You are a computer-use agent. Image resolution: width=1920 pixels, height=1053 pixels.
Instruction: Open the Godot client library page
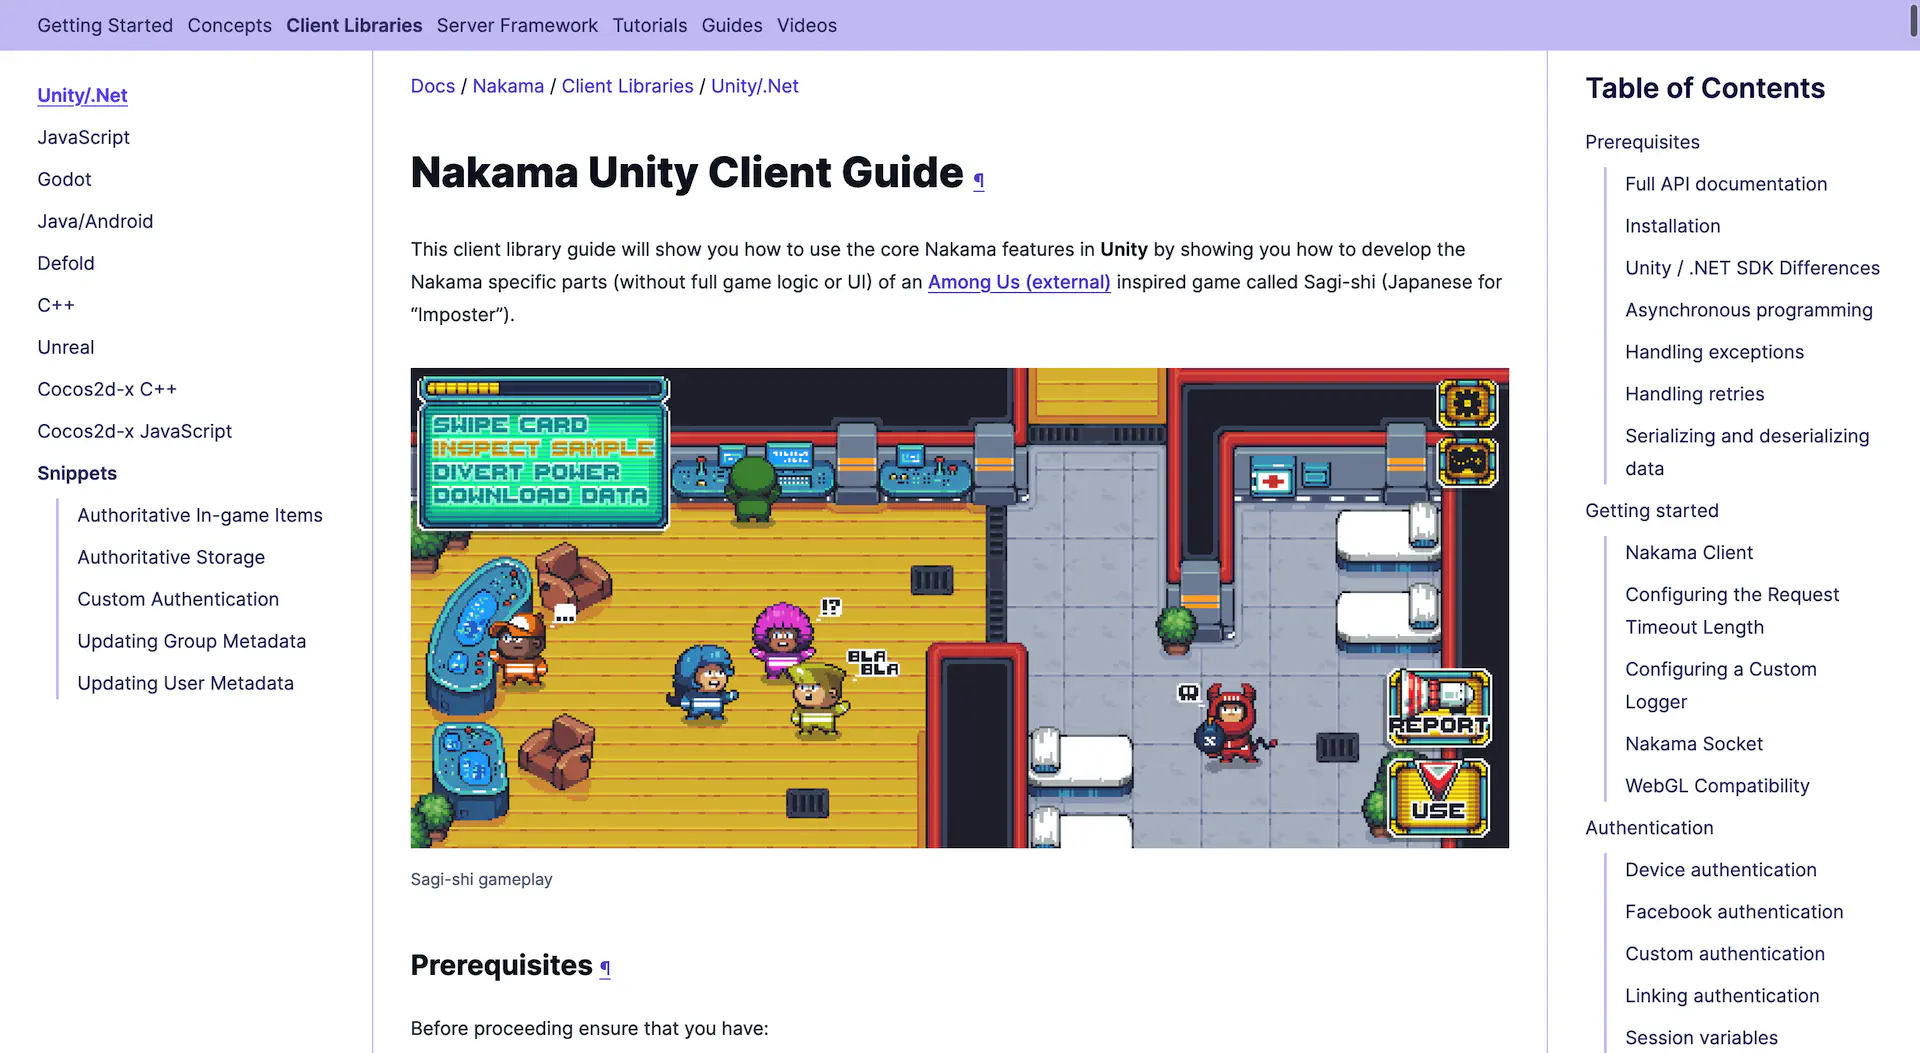[x=64, y=179]
